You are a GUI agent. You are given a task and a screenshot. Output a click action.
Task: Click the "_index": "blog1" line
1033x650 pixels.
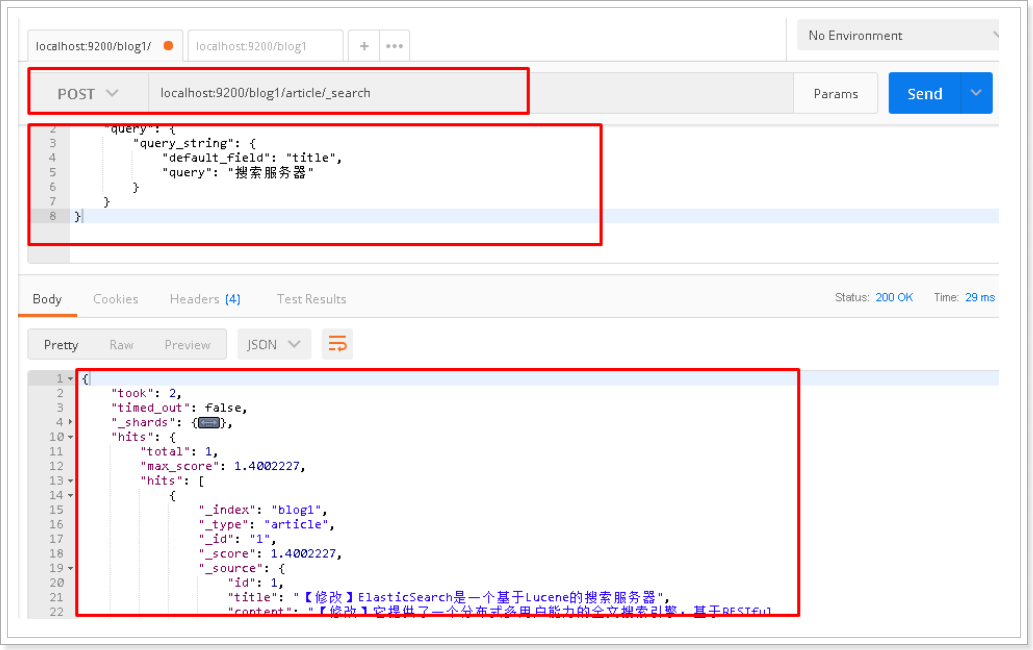263,510
